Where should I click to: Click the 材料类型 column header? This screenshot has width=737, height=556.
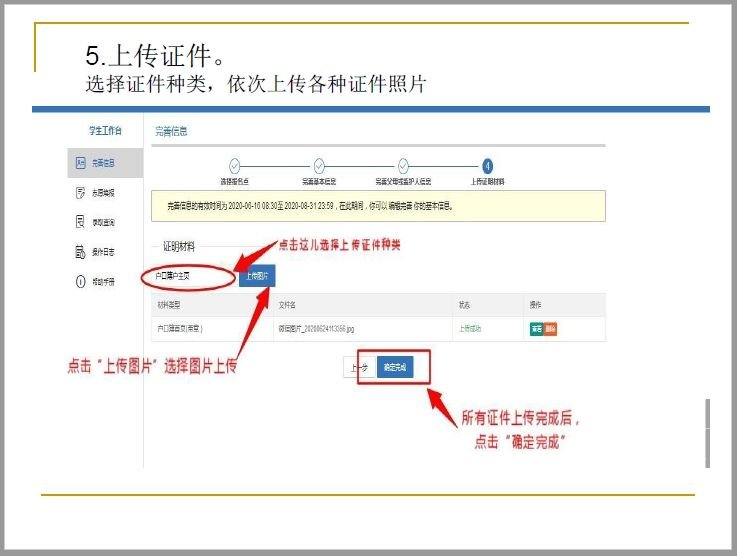click(x=169, y=305)
